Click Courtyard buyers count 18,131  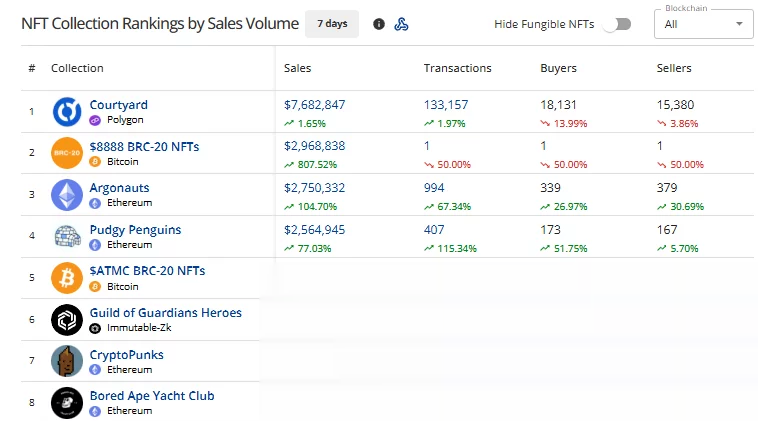tap(558, 105)
